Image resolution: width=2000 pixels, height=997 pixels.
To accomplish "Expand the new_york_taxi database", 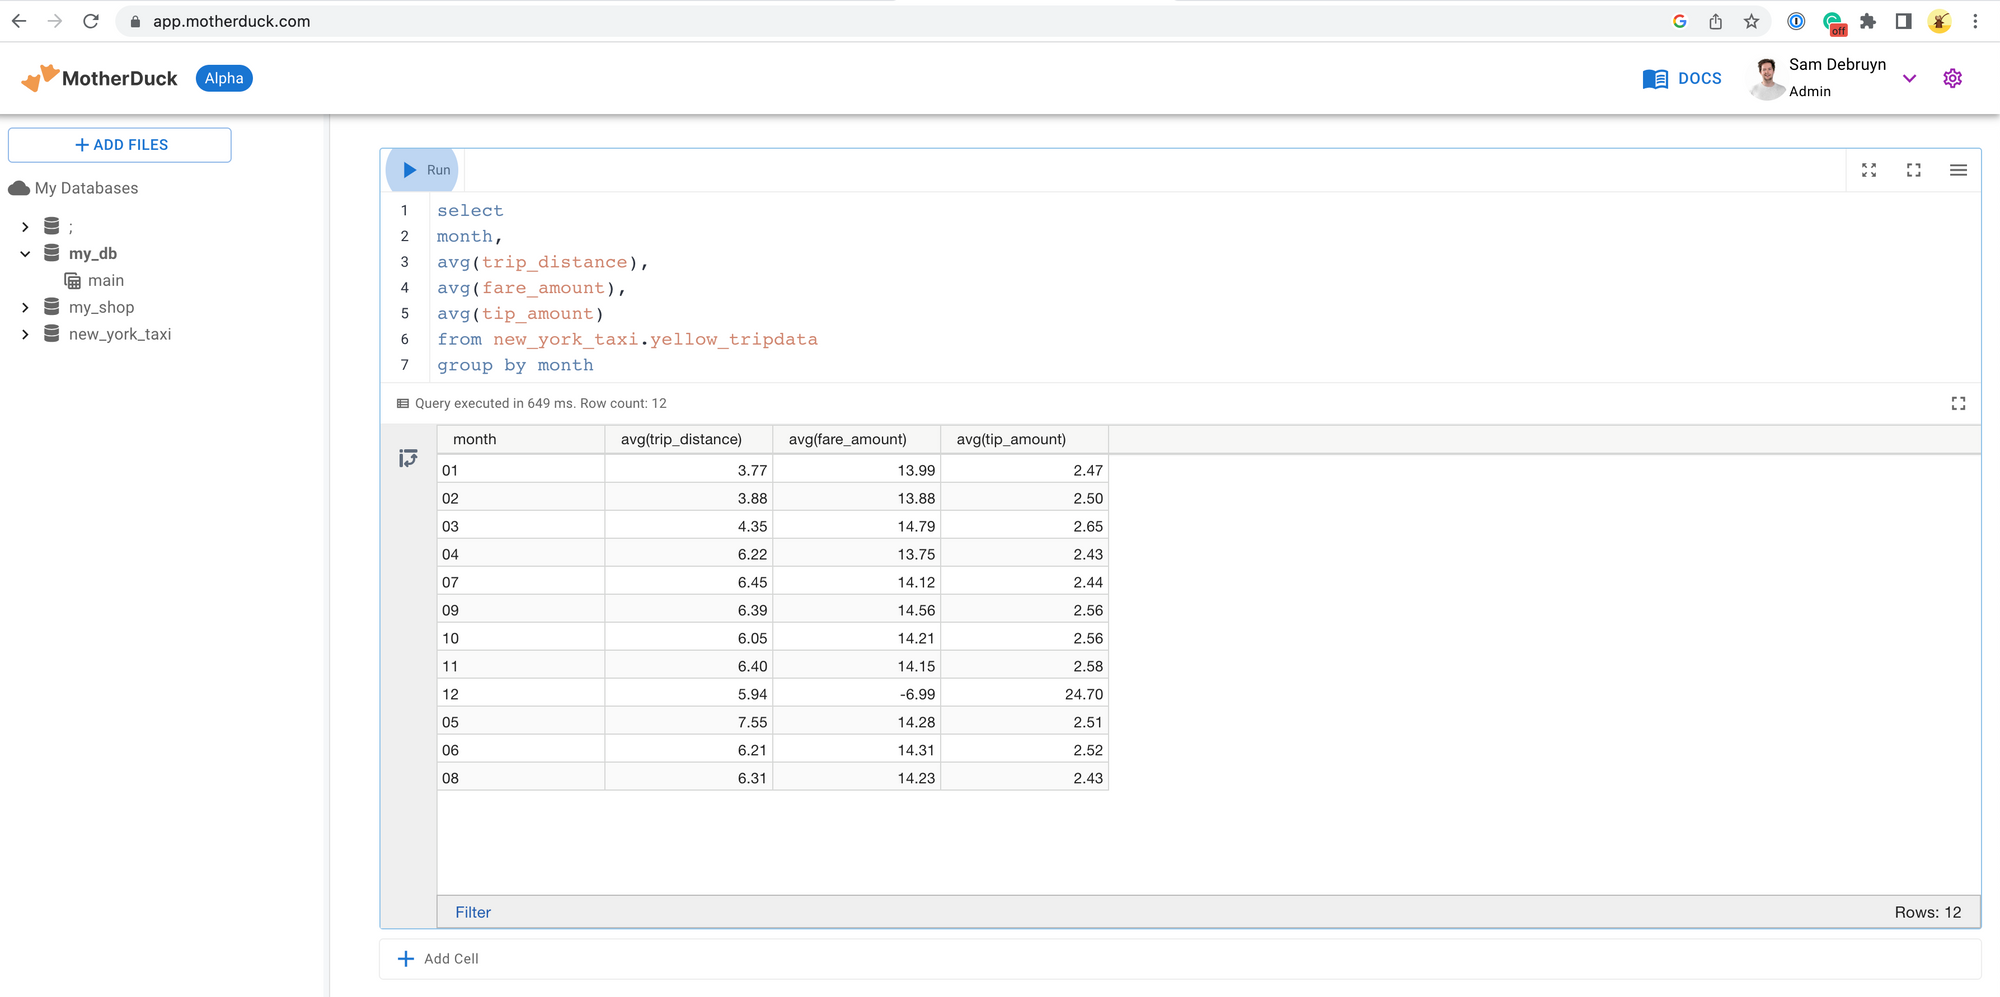I will [x=25, y=334].
